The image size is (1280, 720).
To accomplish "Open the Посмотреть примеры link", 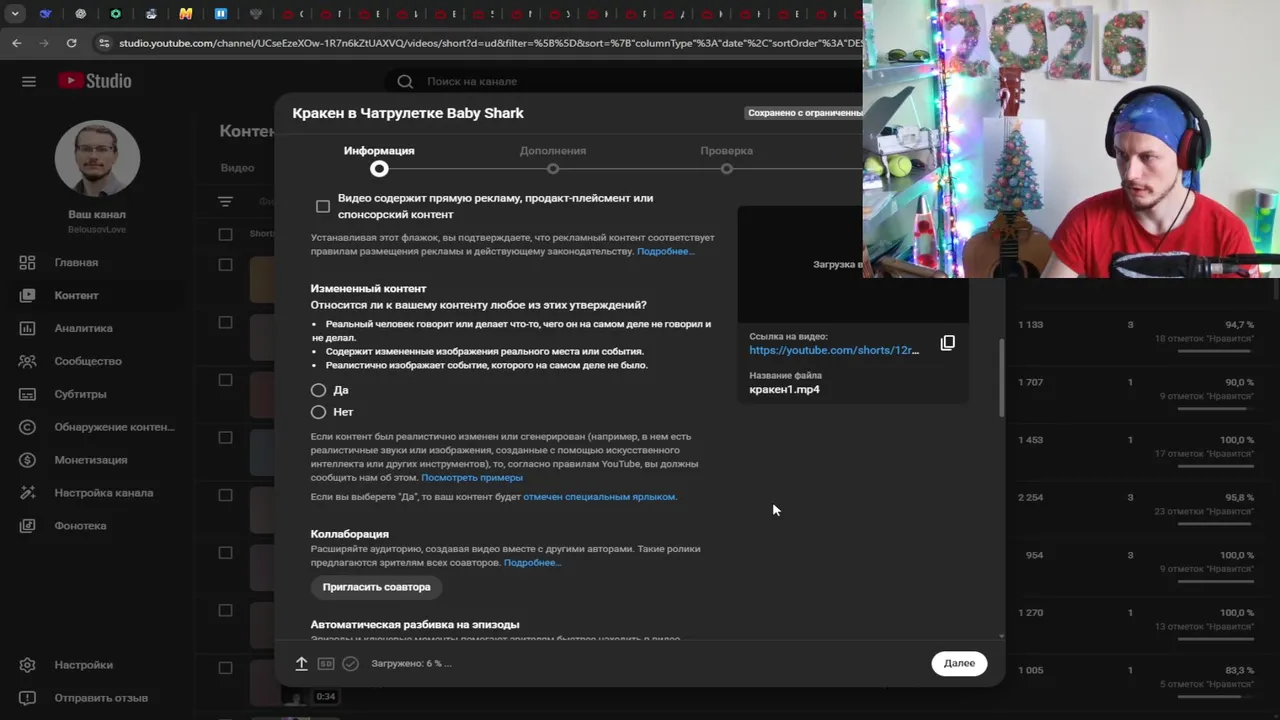I will pyautogui.click(x=472, y=477).
